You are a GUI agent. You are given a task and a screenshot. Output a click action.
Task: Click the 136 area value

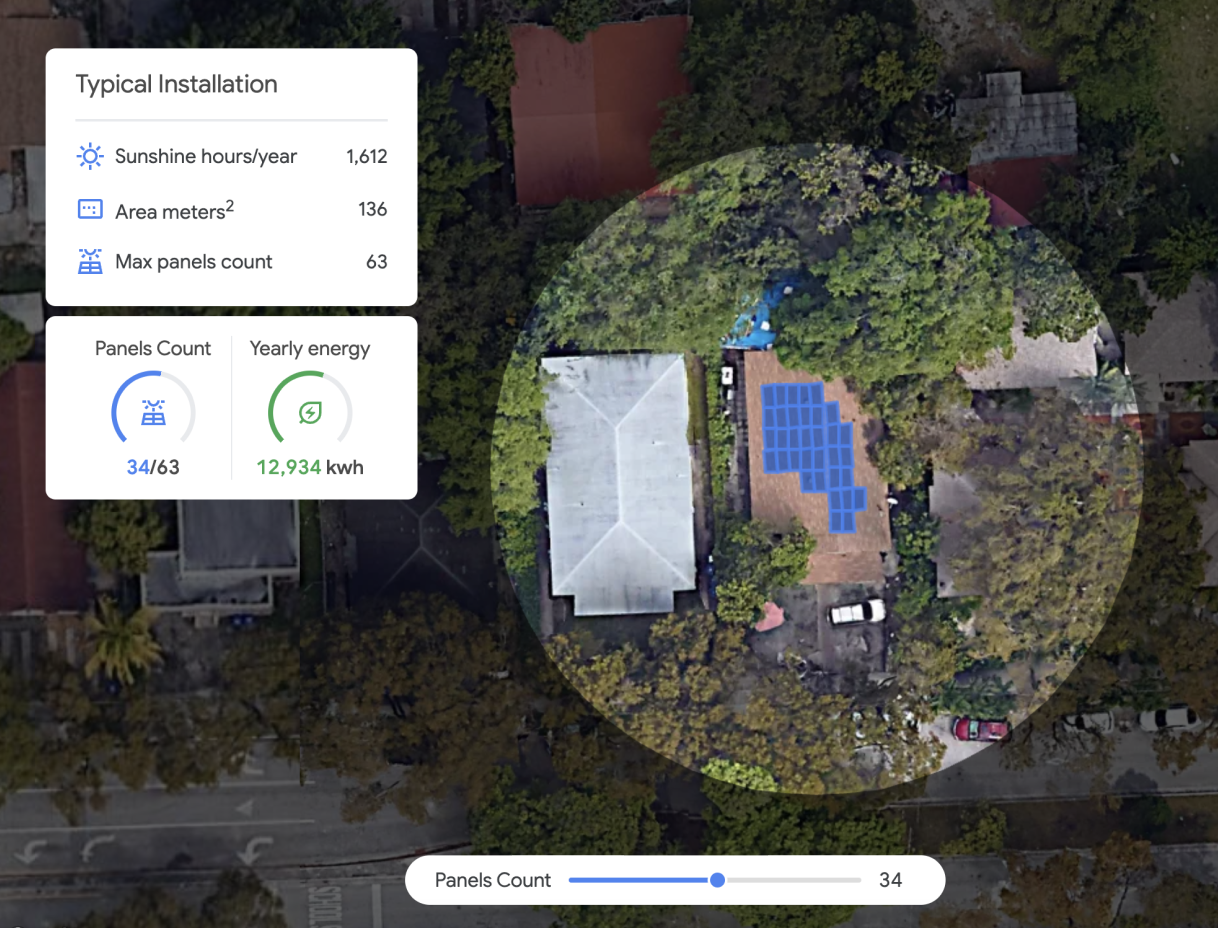tap(373, 209)
